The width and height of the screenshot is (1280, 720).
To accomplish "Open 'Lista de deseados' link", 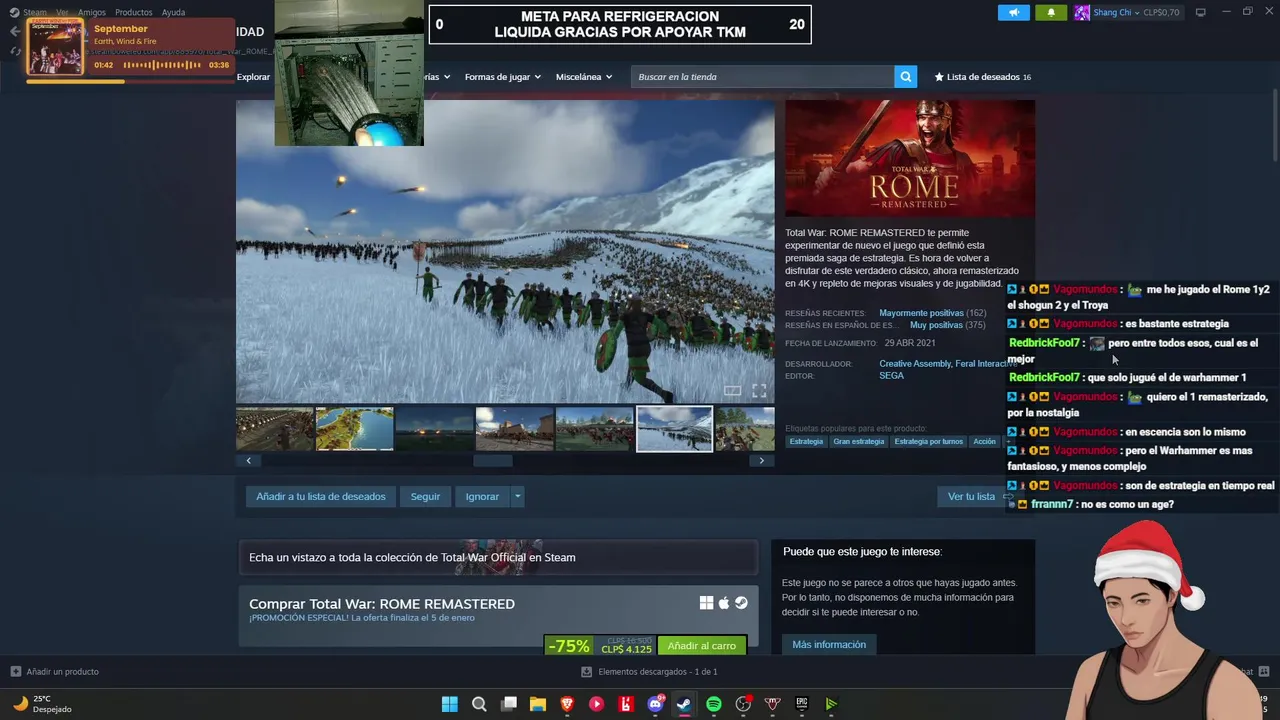I will click(982, 77).
